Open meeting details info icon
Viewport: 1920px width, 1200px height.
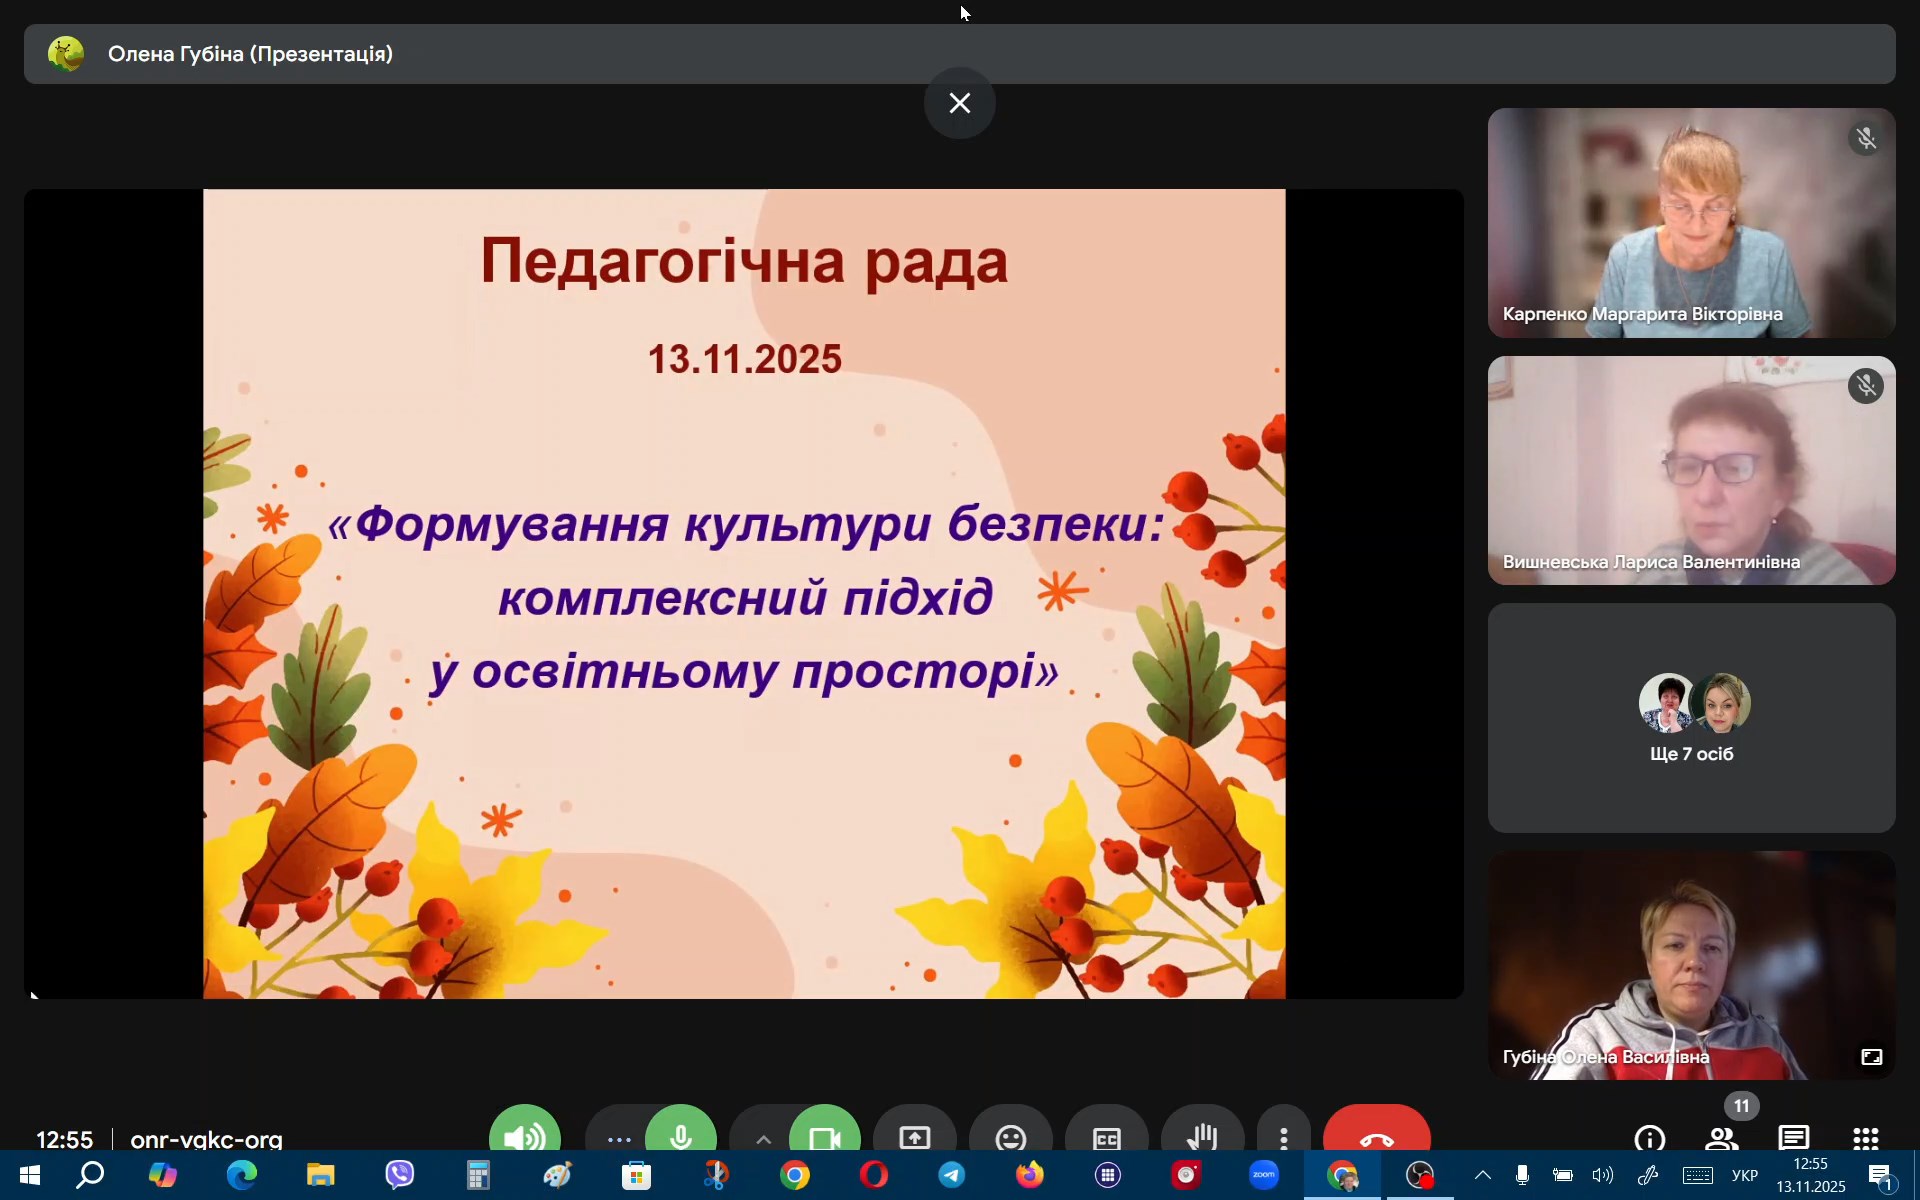1649,1137
